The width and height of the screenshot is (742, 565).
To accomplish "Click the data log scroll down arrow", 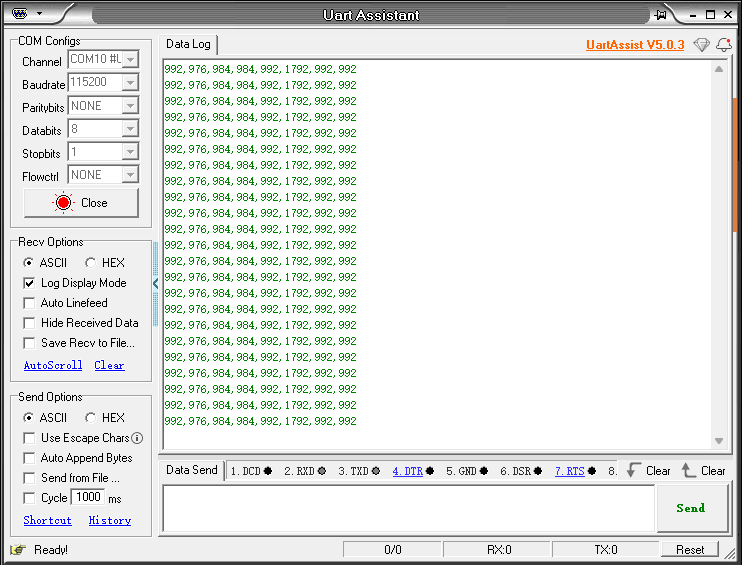I will 719,441.
